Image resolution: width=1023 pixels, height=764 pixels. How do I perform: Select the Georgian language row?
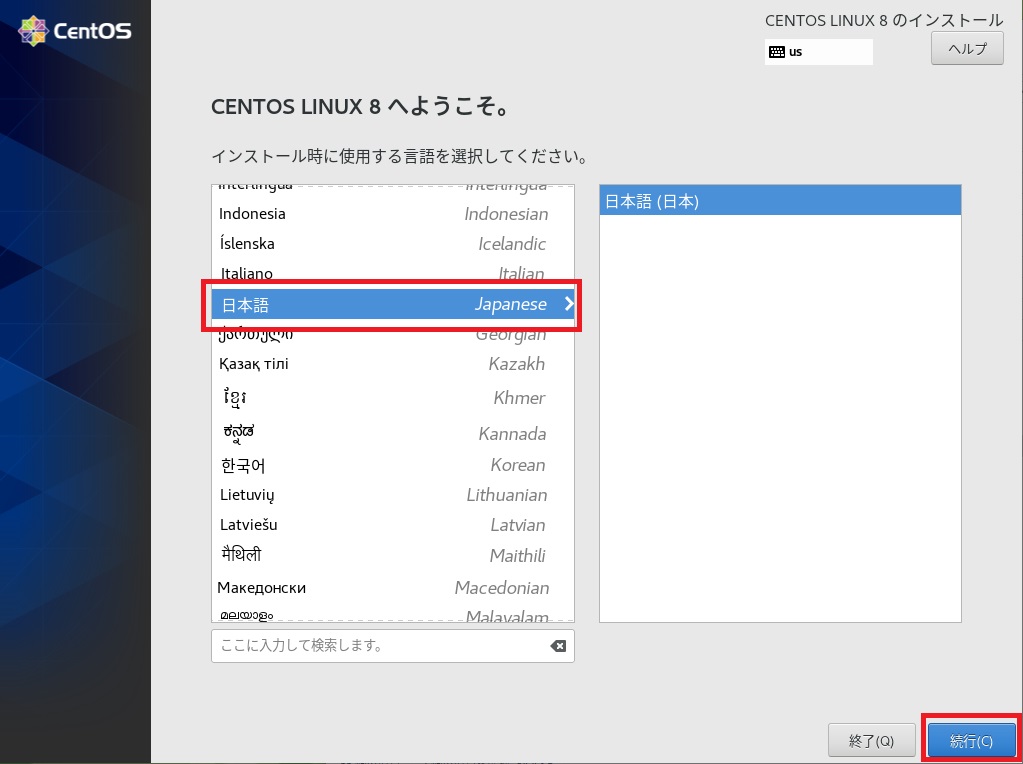[x=393, y=334]
